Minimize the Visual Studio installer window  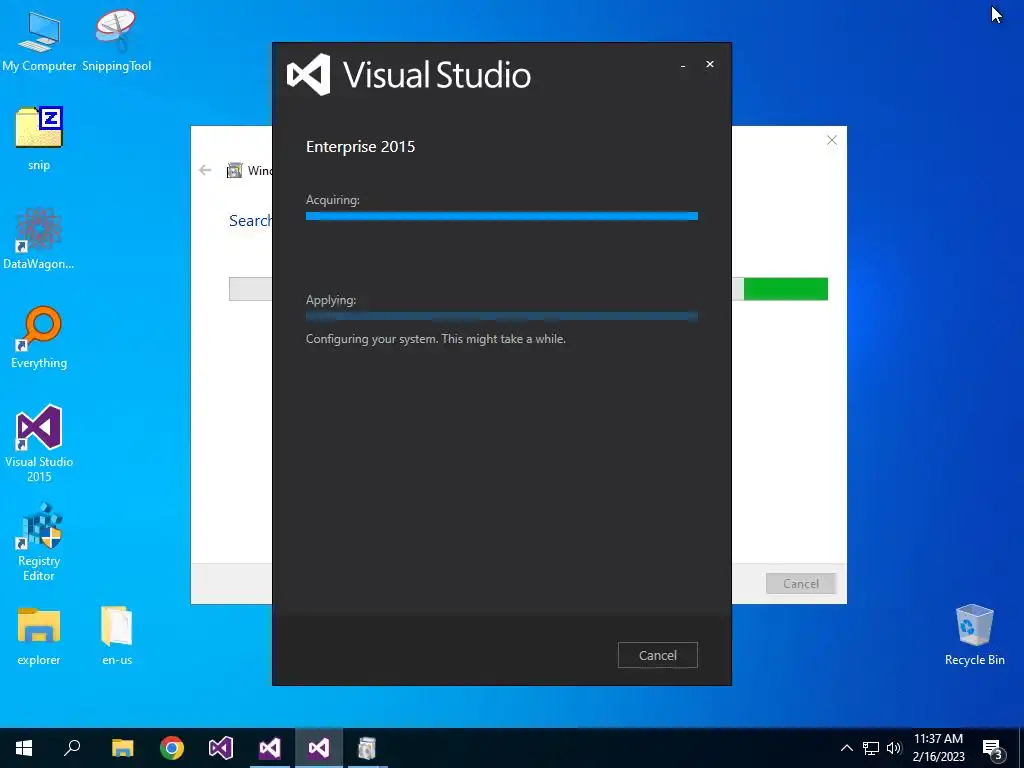click(x=683, y=65)
